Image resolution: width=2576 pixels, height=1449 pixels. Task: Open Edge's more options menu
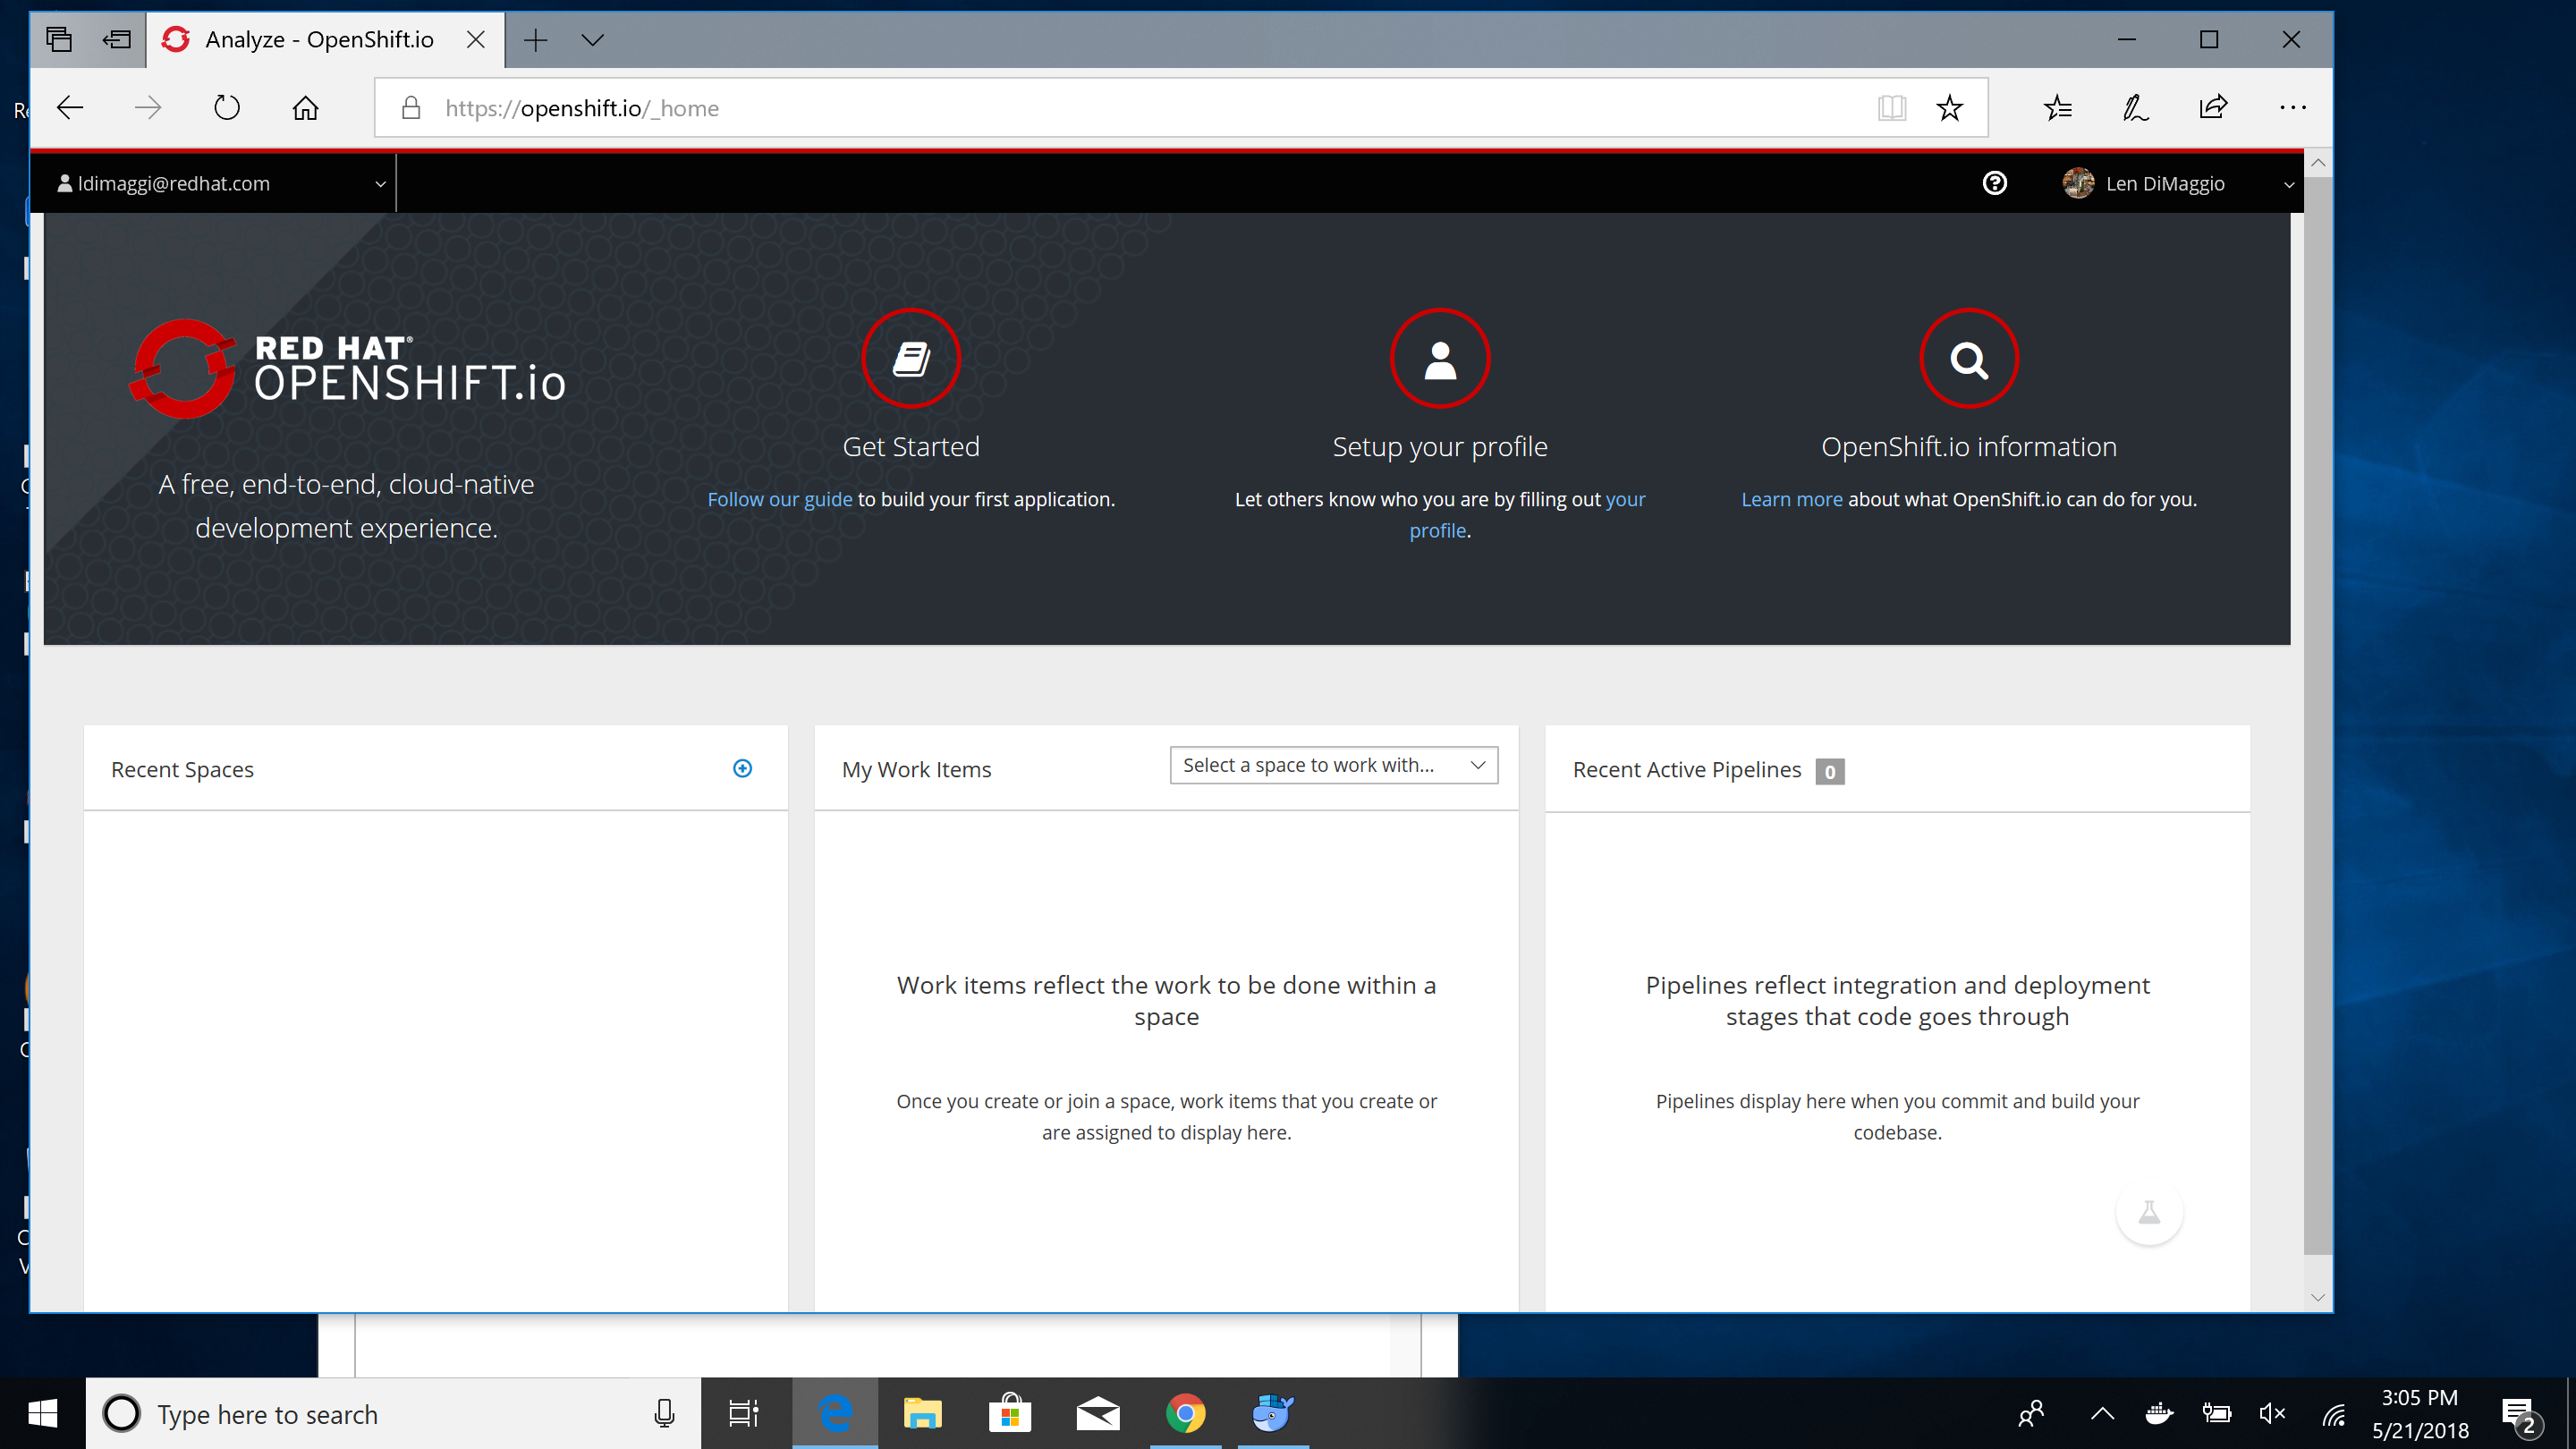pyautogui.click(x=2292, y=107)
